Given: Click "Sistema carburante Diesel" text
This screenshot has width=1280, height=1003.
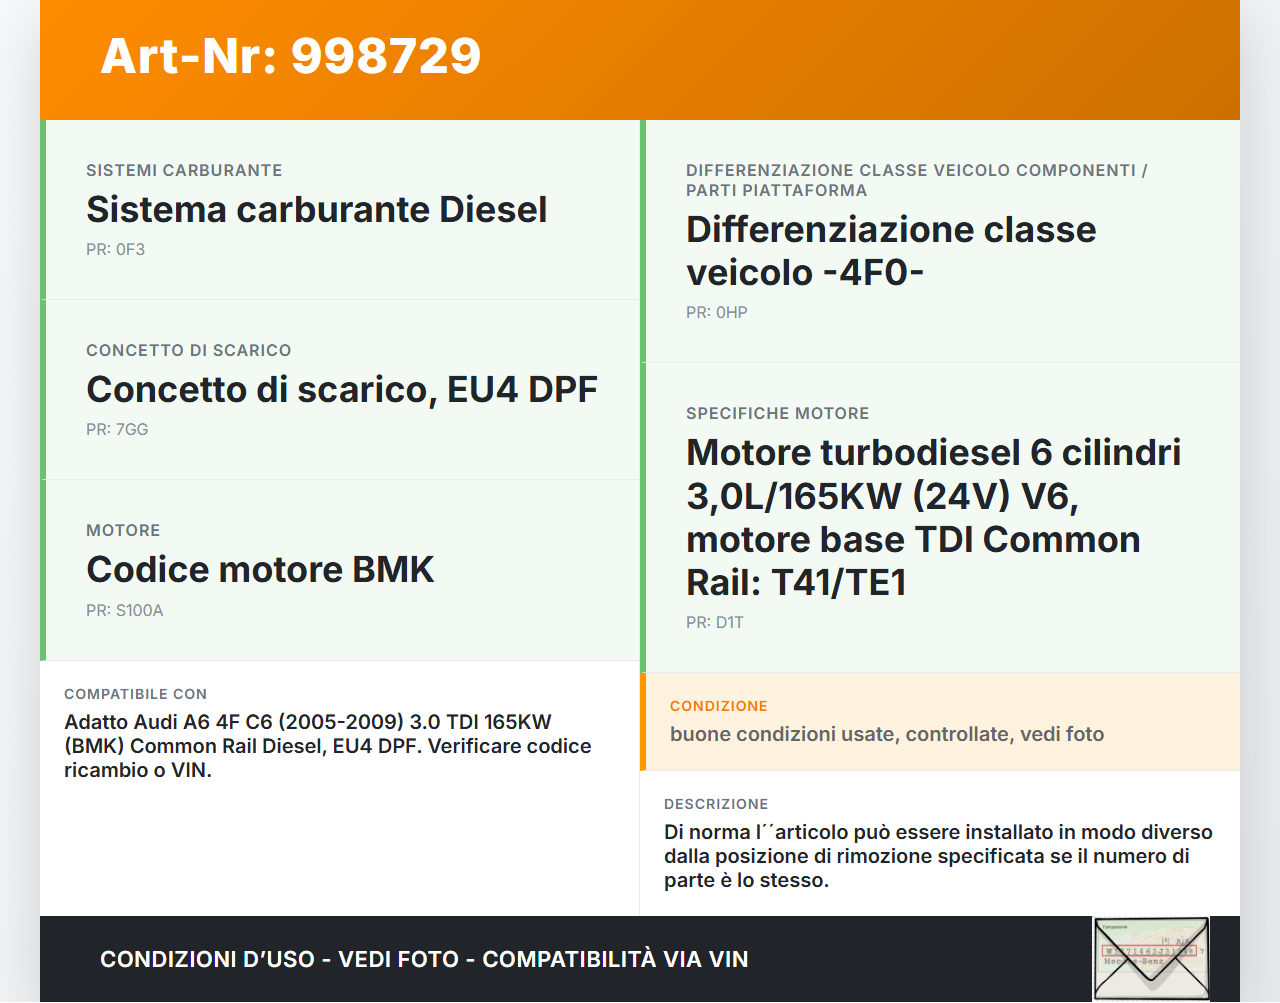Looking at the screenshot, I should tap(316, 210).
